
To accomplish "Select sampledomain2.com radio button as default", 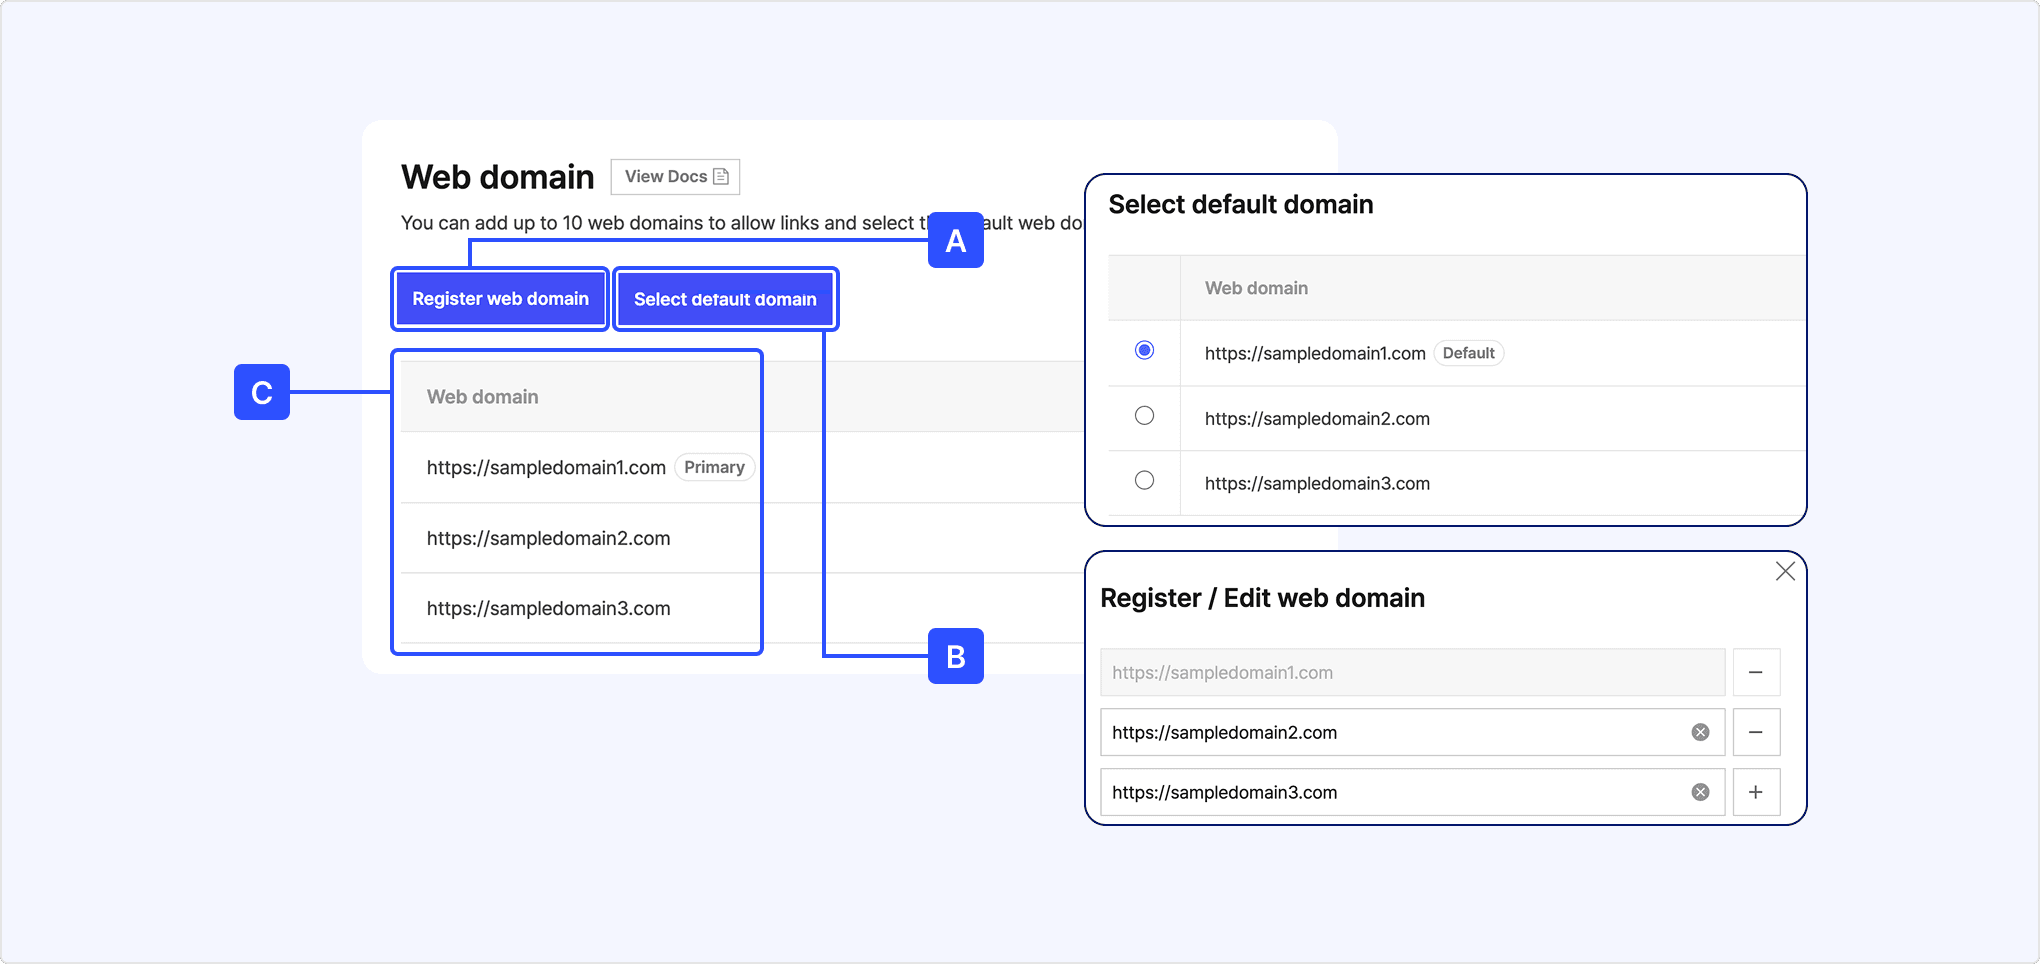I will tap(1144, 416).
